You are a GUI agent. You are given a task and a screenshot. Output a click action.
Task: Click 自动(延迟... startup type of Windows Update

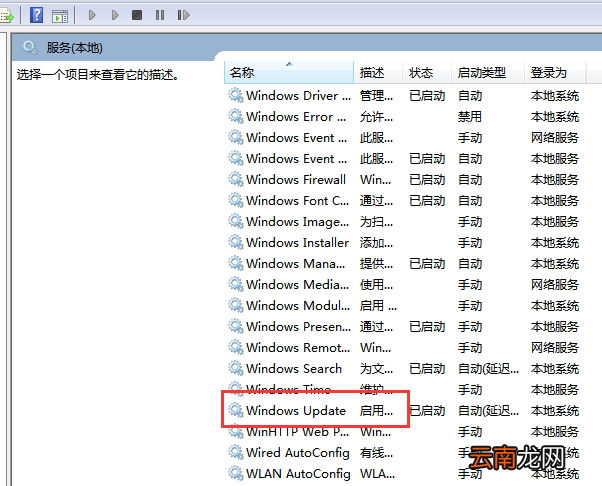(x=488, y=411)
